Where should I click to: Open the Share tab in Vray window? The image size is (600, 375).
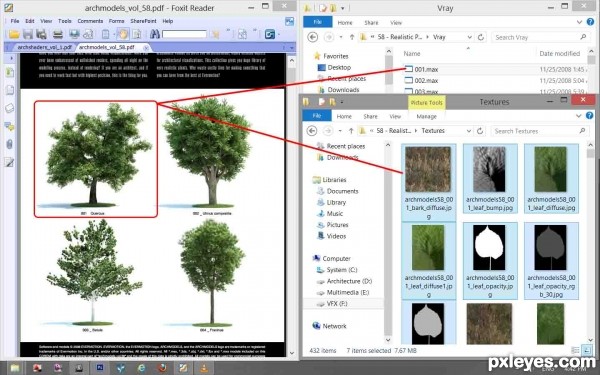(371, 23)
